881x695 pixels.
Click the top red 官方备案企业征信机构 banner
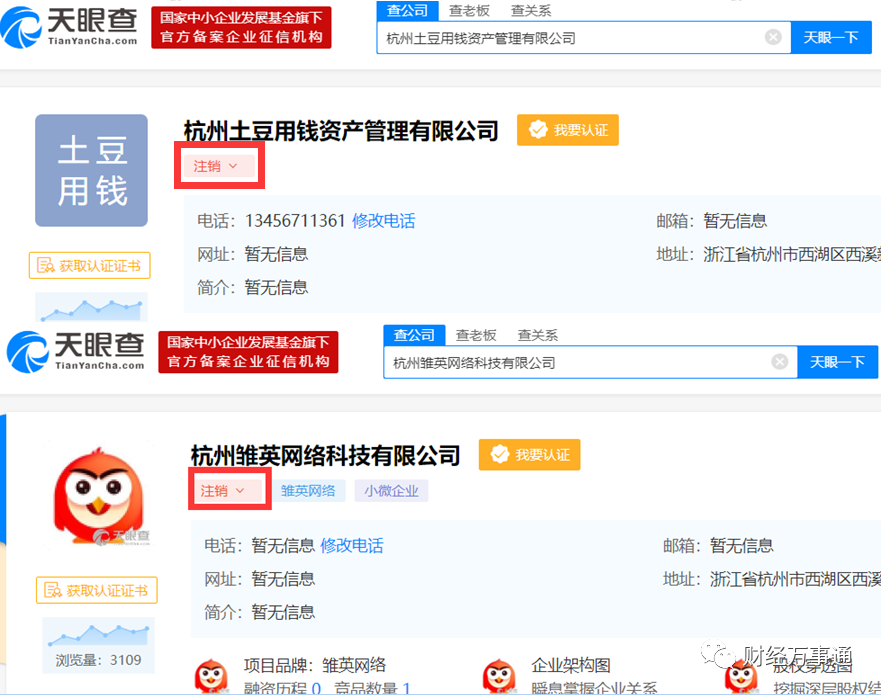pyautogui.click(x=241, y=27)
